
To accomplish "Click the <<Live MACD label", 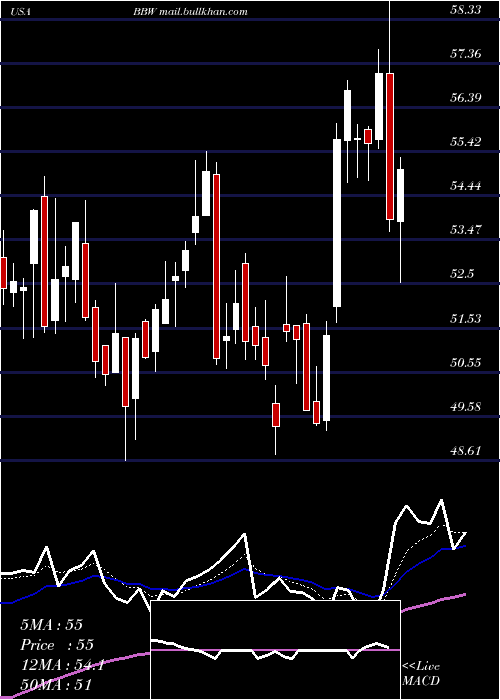I will point(421,674).
